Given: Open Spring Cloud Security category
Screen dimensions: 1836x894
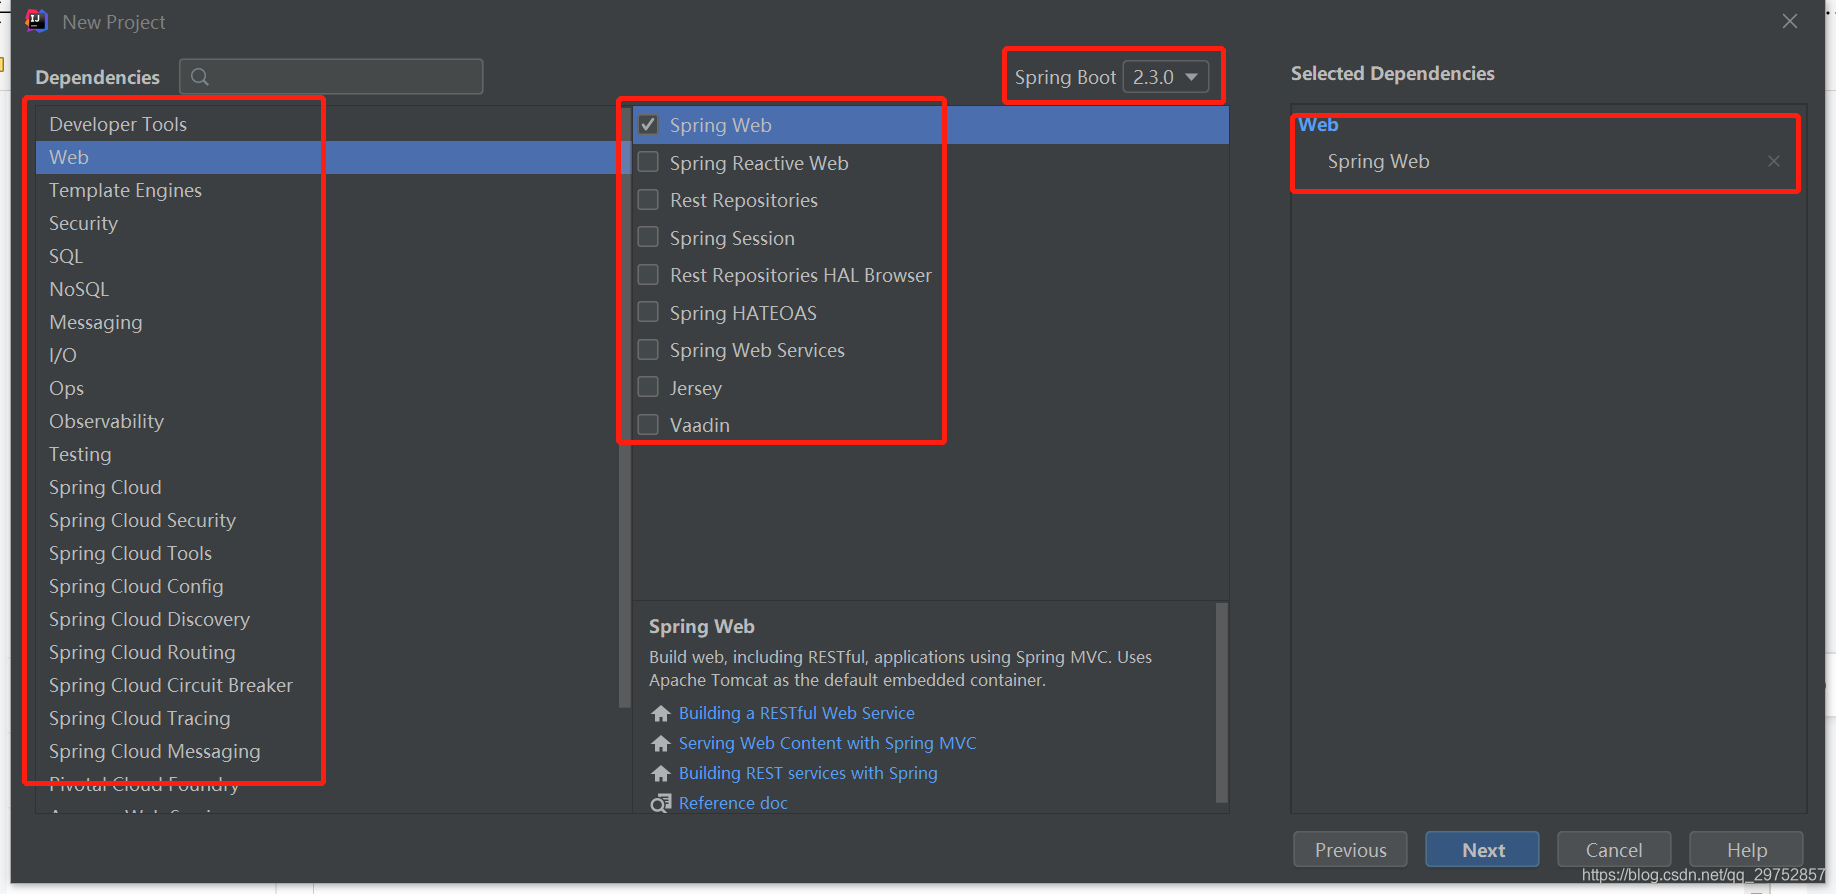Looking at the screenshot, I should [x=326, y=520].
